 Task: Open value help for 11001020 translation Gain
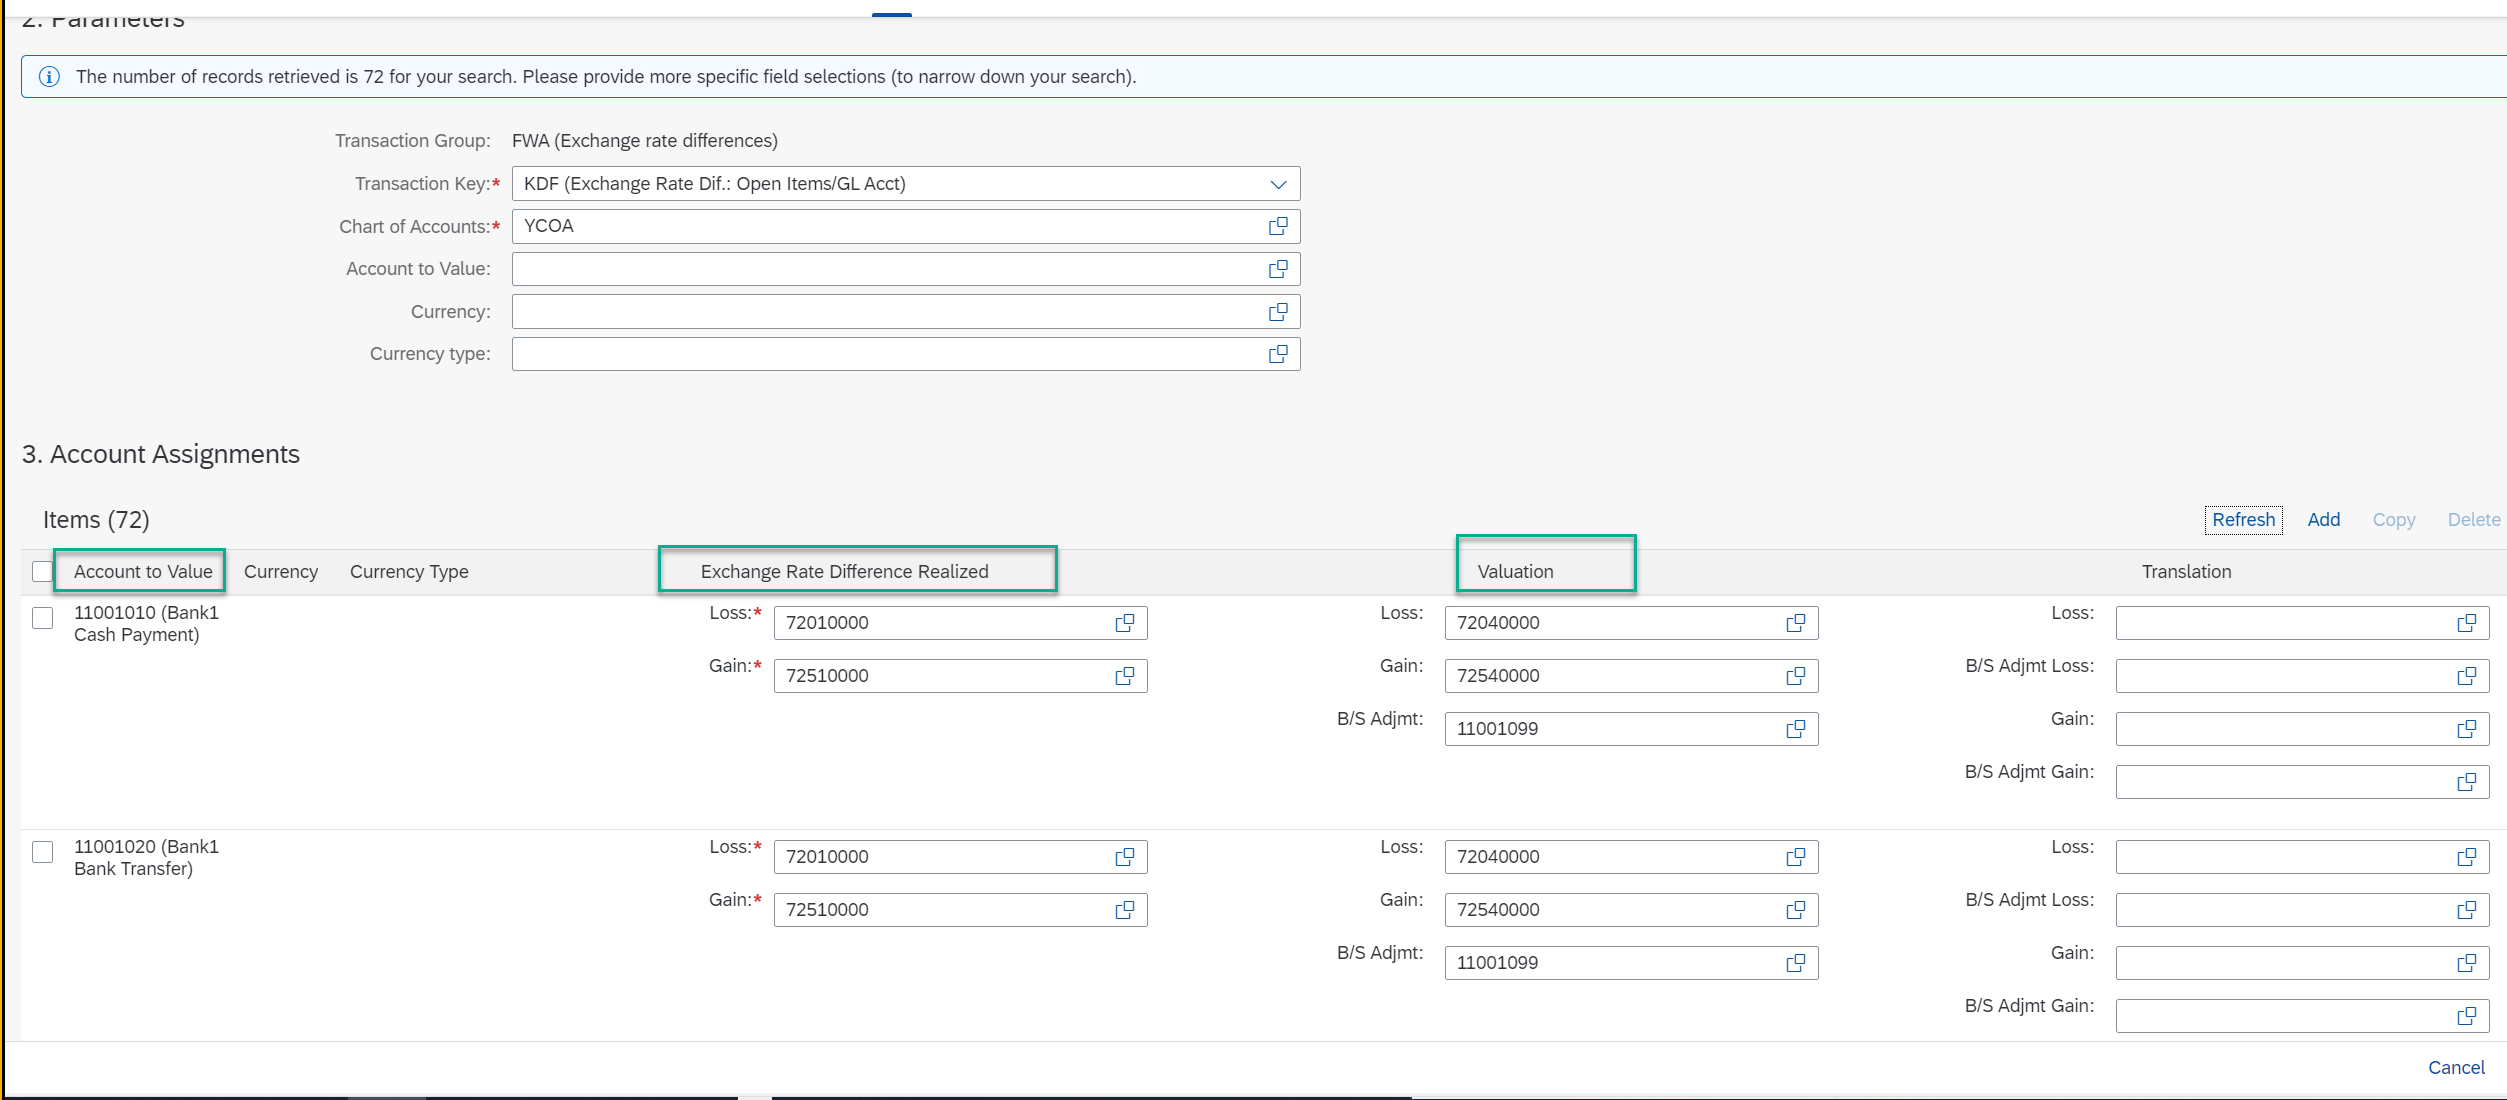click(2467, 963)
